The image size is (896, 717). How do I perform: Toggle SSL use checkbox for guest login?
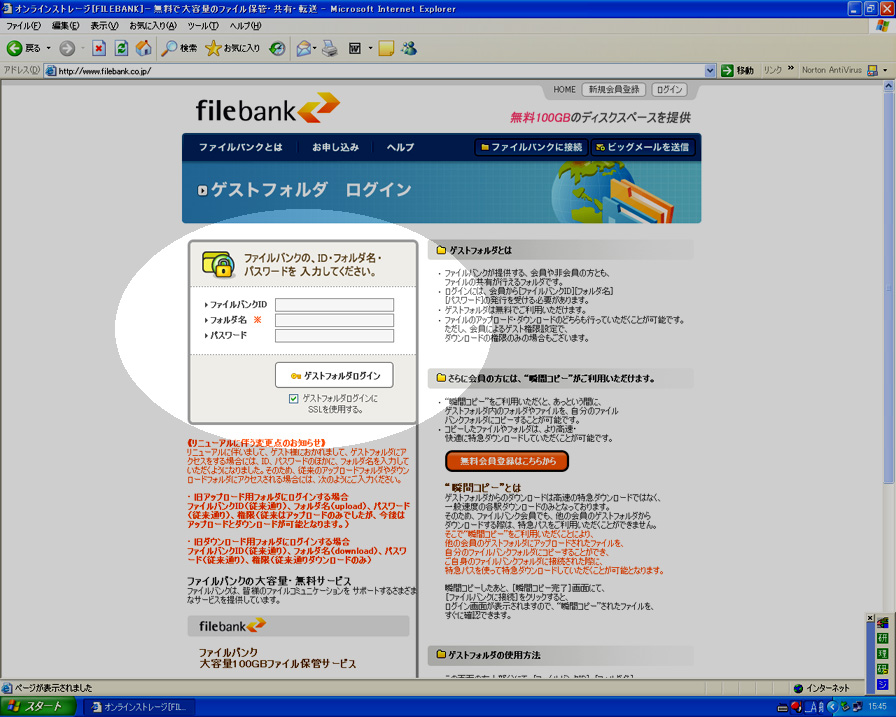294,399
